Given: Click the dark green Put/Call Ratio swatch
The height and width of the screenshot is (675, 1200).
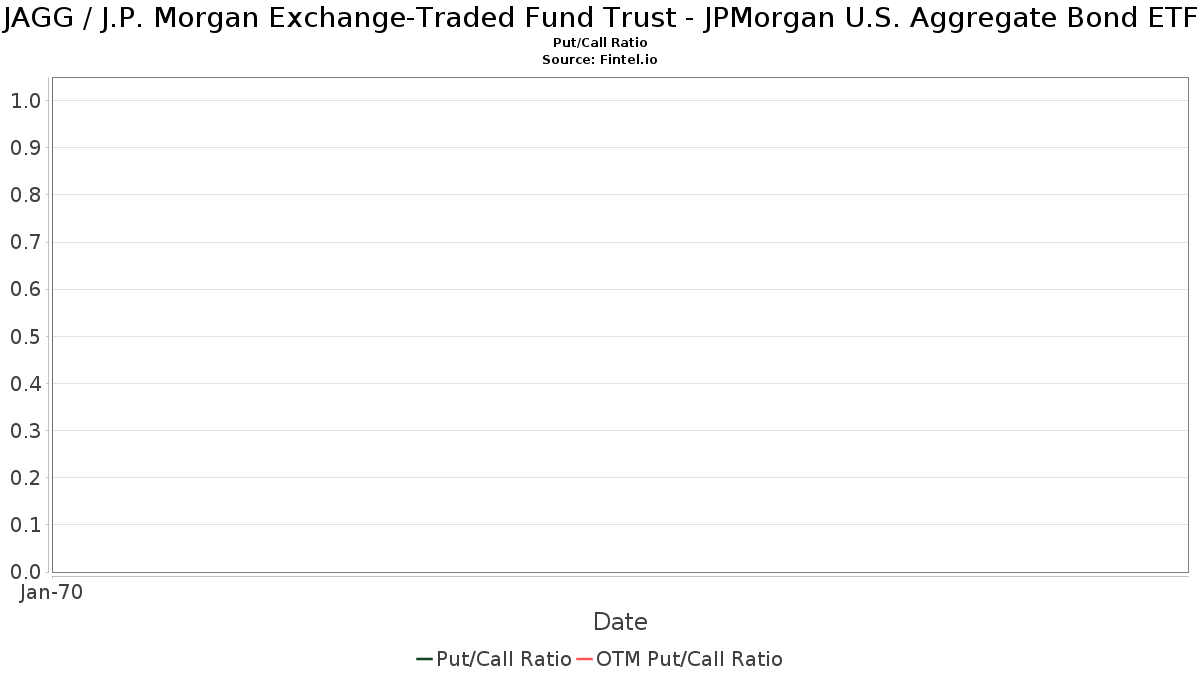Looking at the screenshot, I should click(x=424, y=659).
